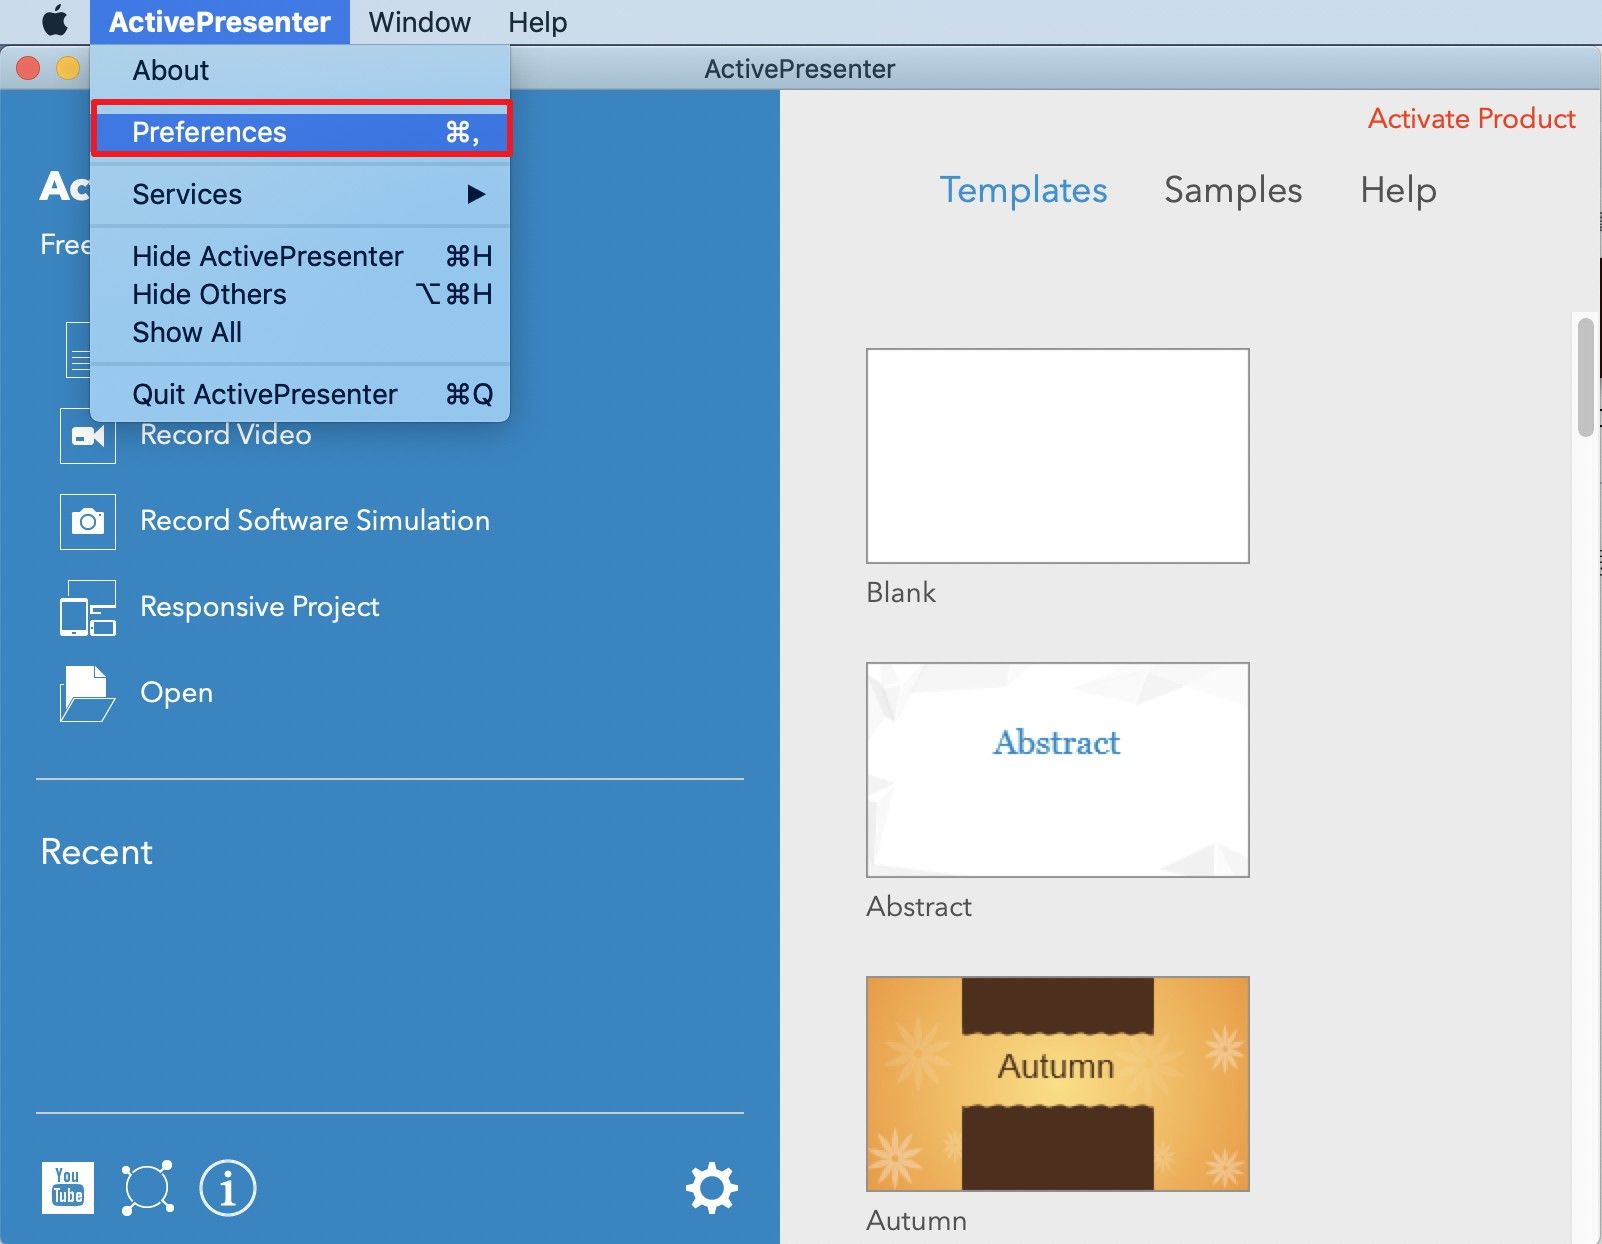Click the Activate Product link
Image resolution: width=1602 pixels, height=1244 pixels.
coord(1471,119)
